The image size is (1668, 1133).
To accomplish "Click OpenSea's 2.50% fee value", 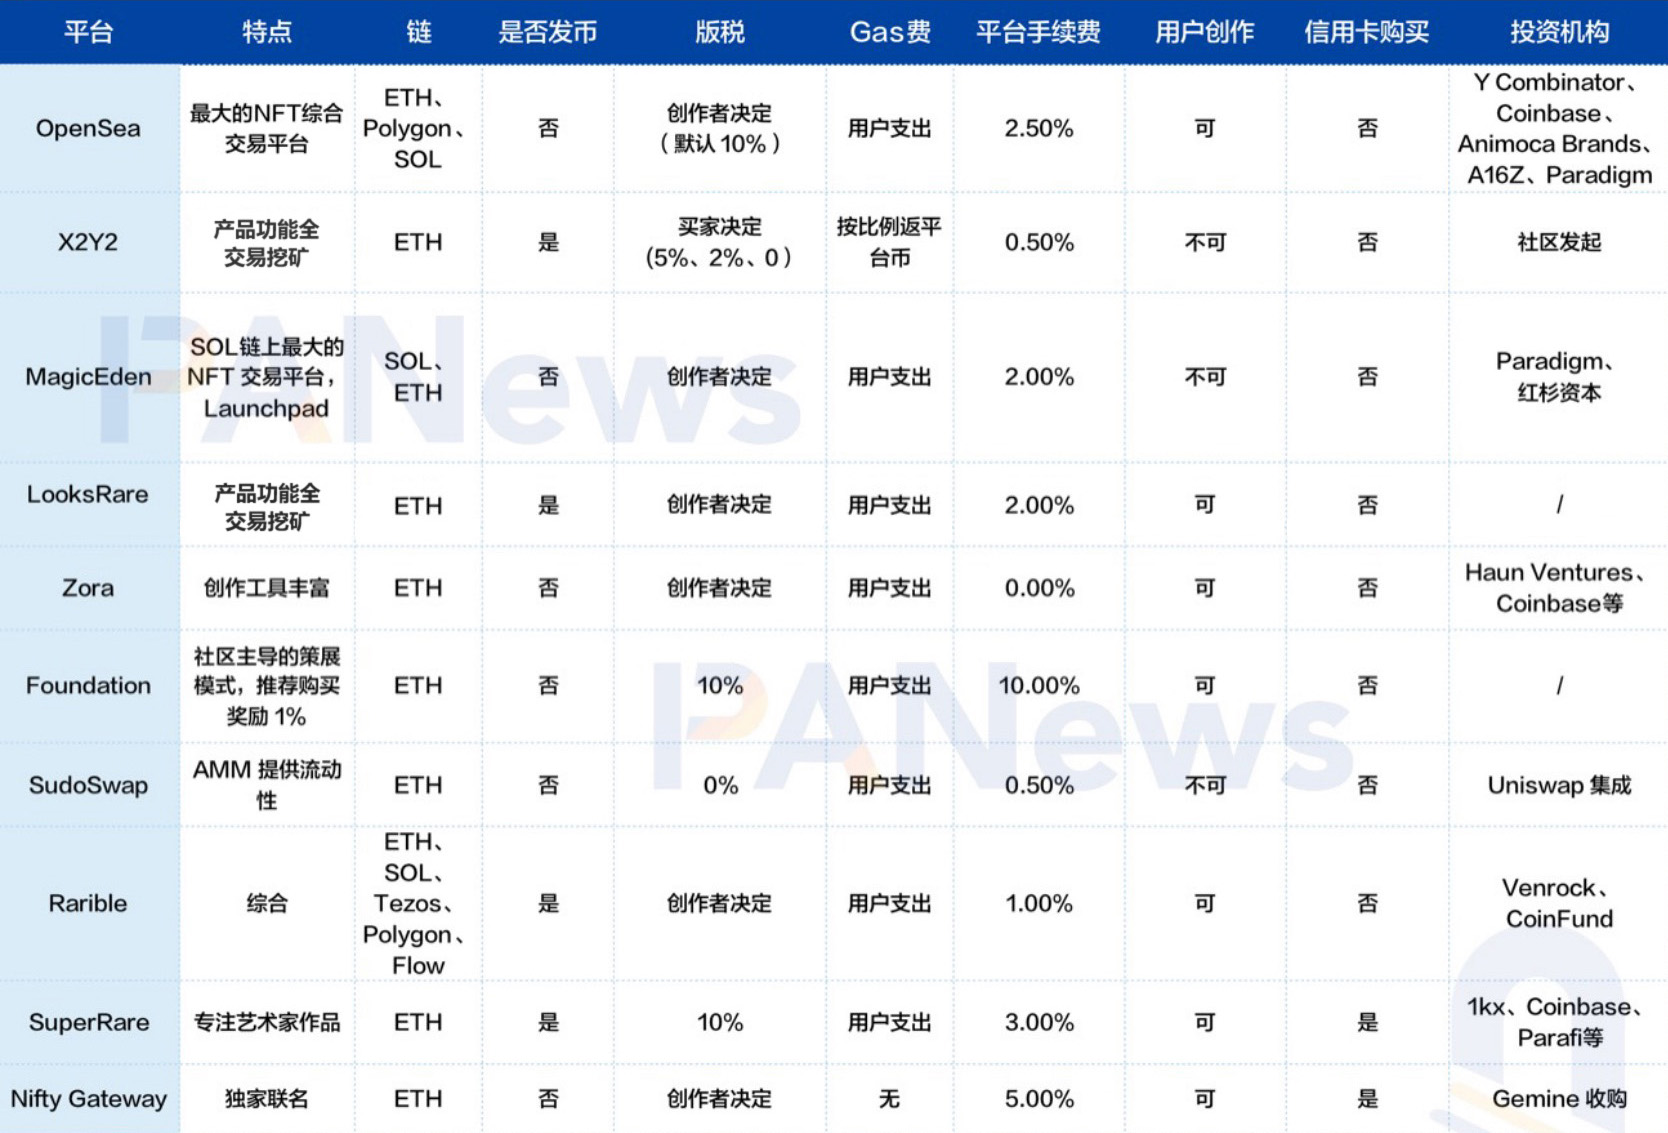I will point(1040,128).
